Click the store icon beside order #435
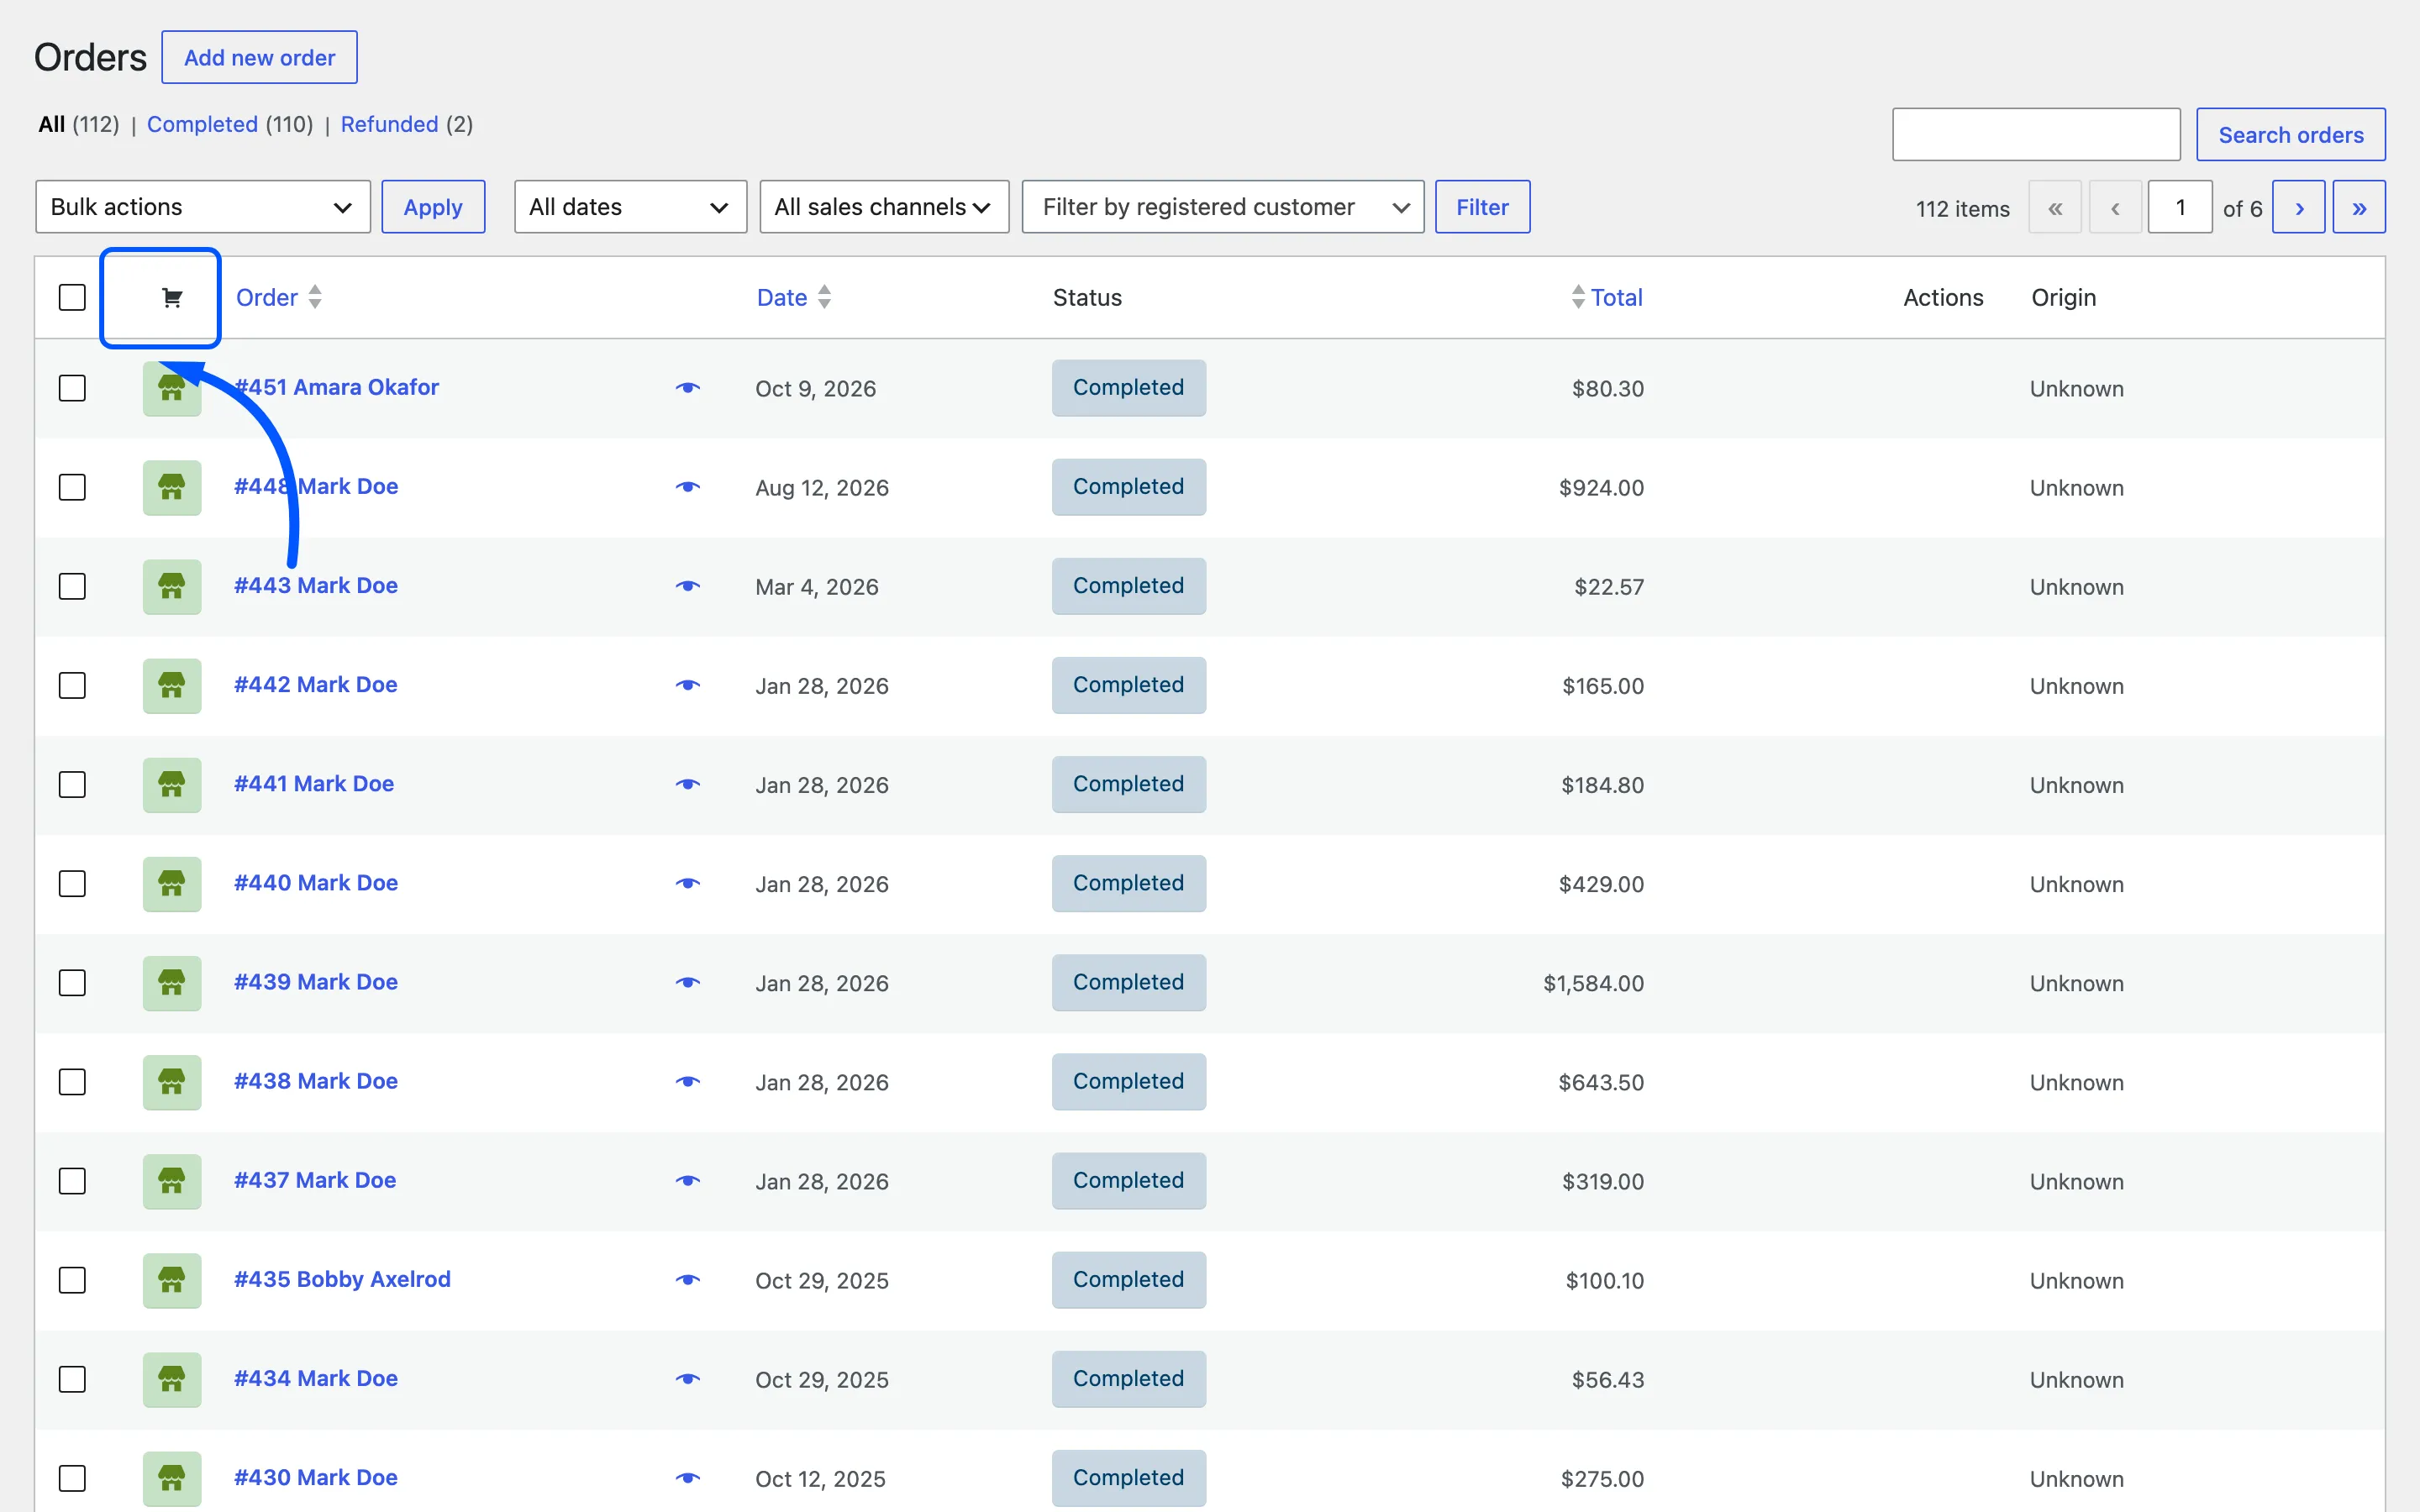This screenshot has width=2420, height=1512. (x=172, y=1280)
